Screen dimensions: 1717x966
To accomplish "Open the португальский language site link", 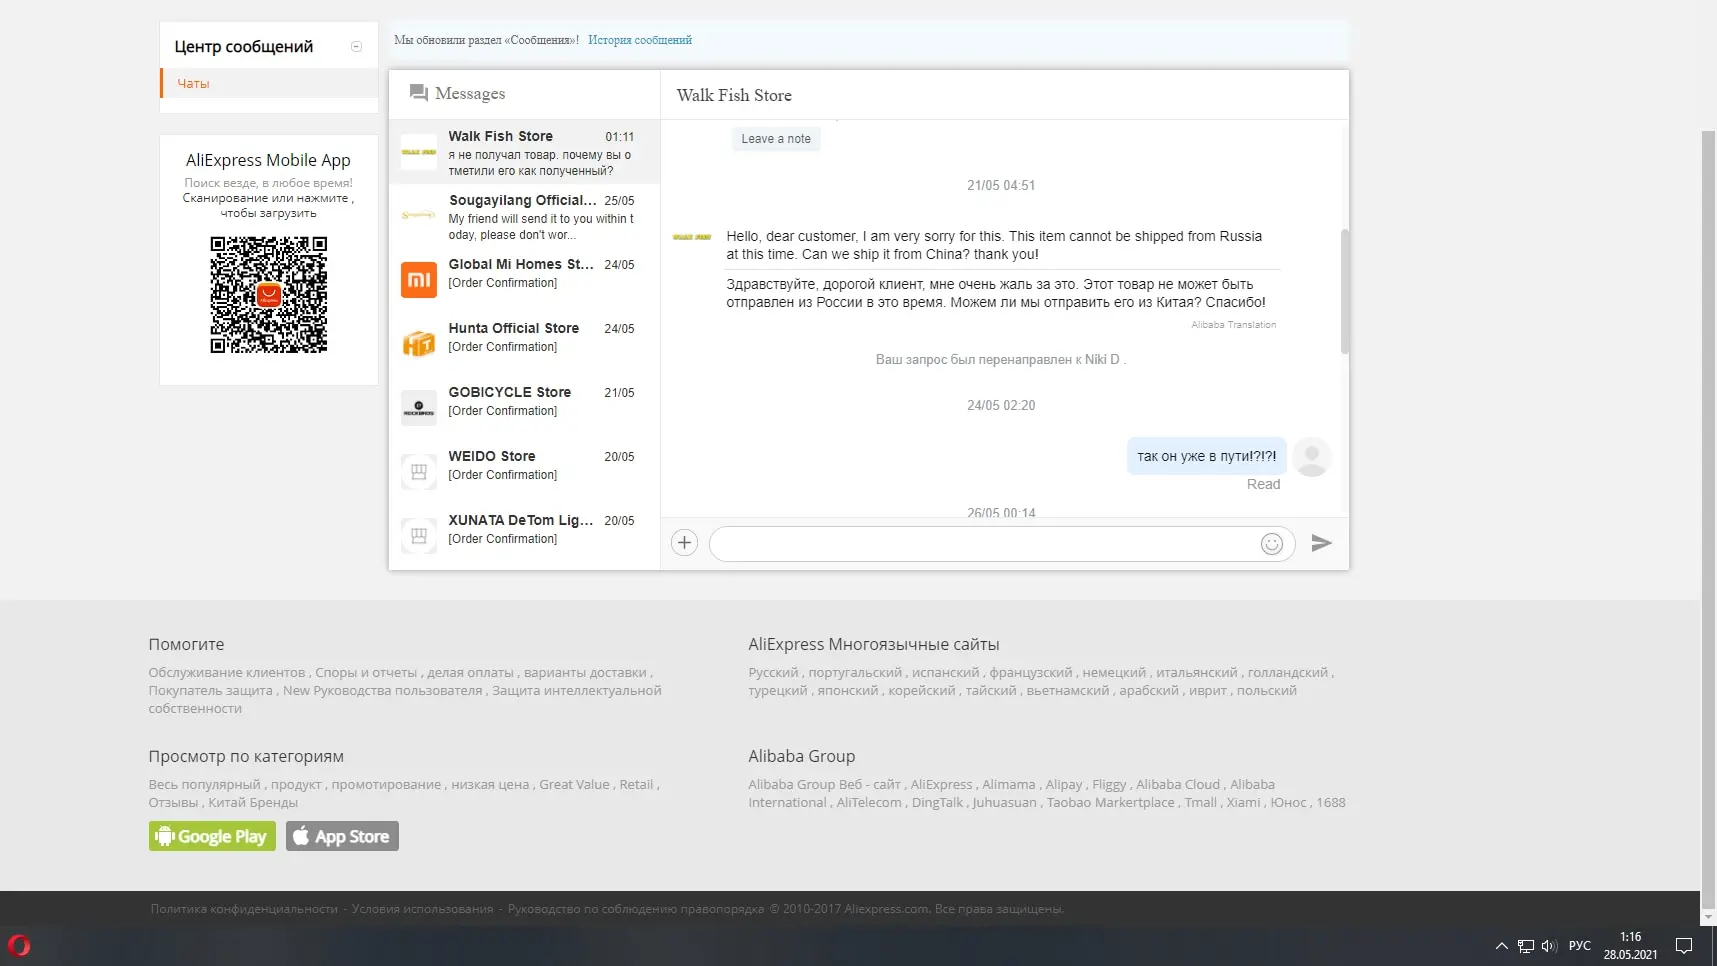I will [855, 672].
